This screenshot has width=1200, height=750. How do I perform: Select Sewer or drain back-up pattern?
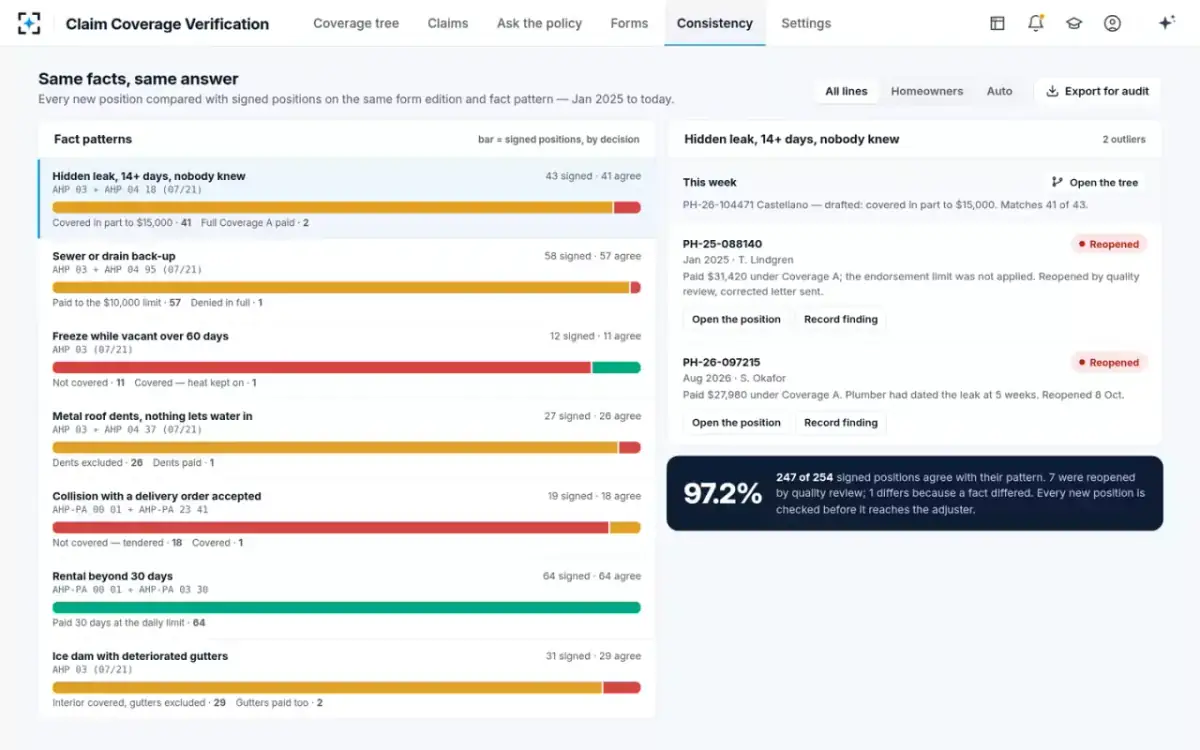pos(347,279)
